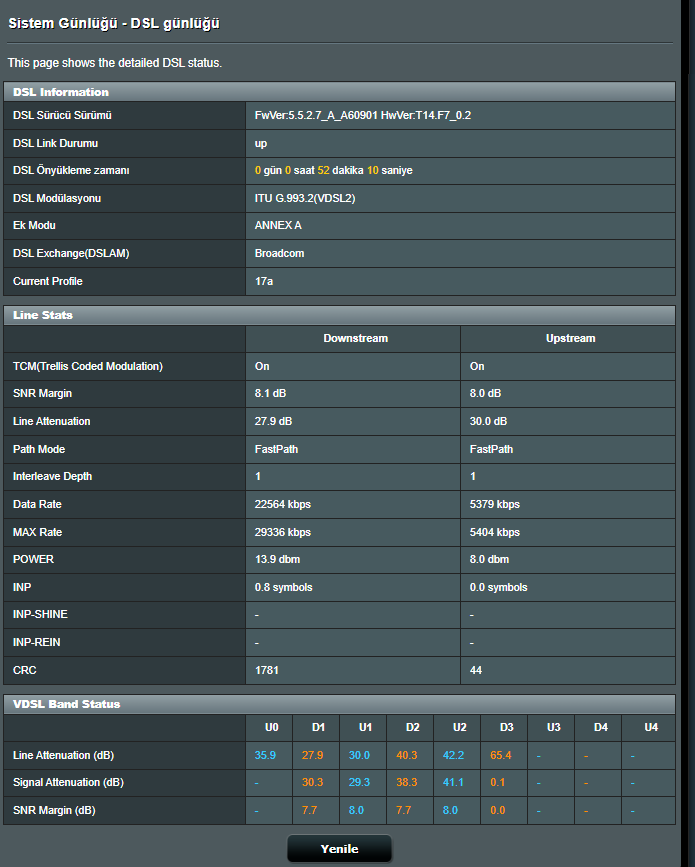This screenshot has width=695, height=867.
Task: Click the Current Profile value 17a
Action: coord(264,281)
